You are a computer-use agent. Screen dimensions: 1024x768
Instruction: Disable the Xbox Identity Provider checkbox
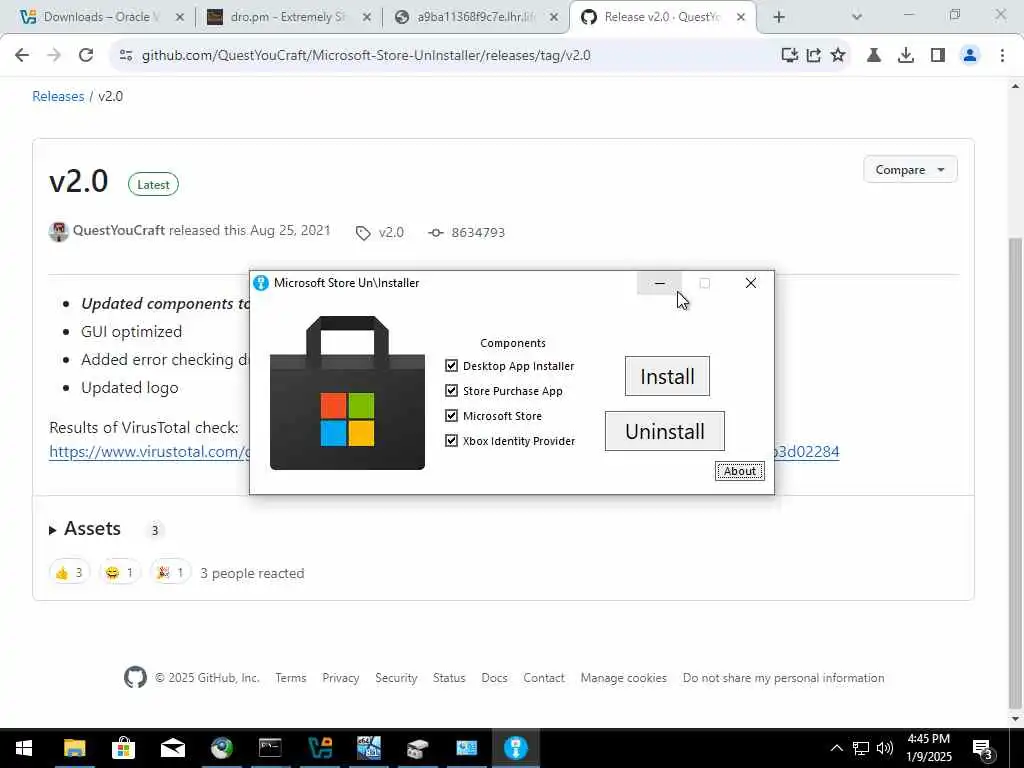[451, 440]
